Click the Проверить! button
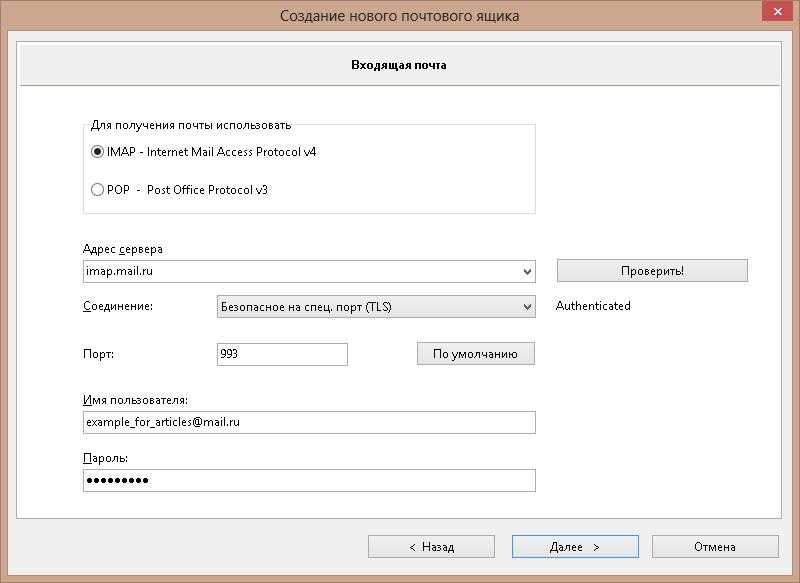The image size is (800, 583). pyautogui.click(x=652, y=271)
